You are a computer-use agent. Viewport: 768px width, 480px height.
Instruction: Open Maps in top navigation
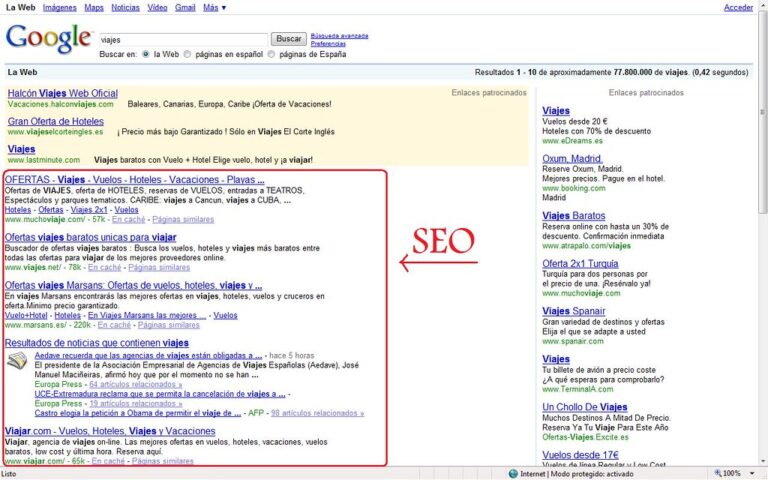94,8
